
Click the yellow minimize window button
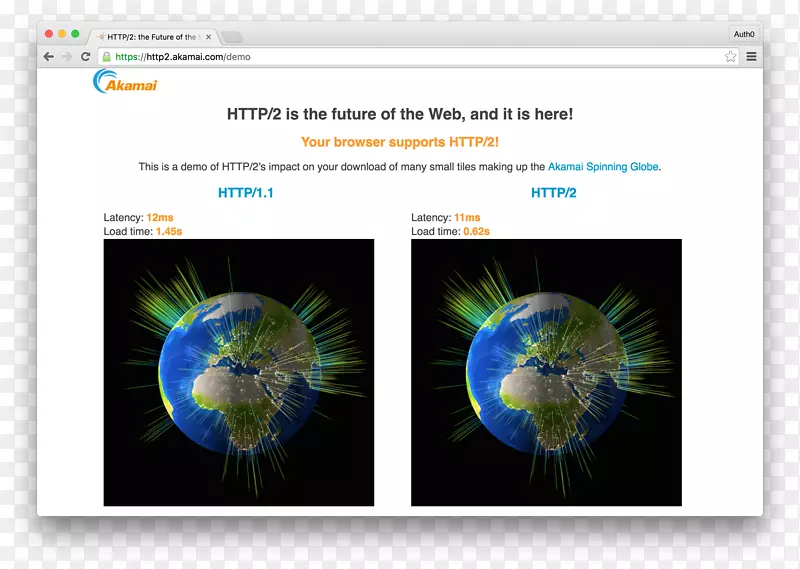(x=62, y=34)
